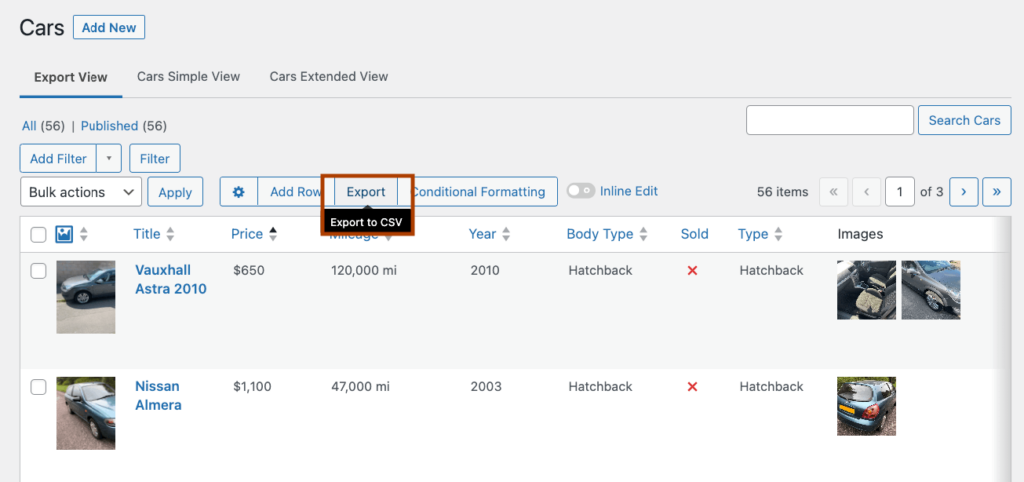Sort Body Type column with arrows

(x=643, y=234)
